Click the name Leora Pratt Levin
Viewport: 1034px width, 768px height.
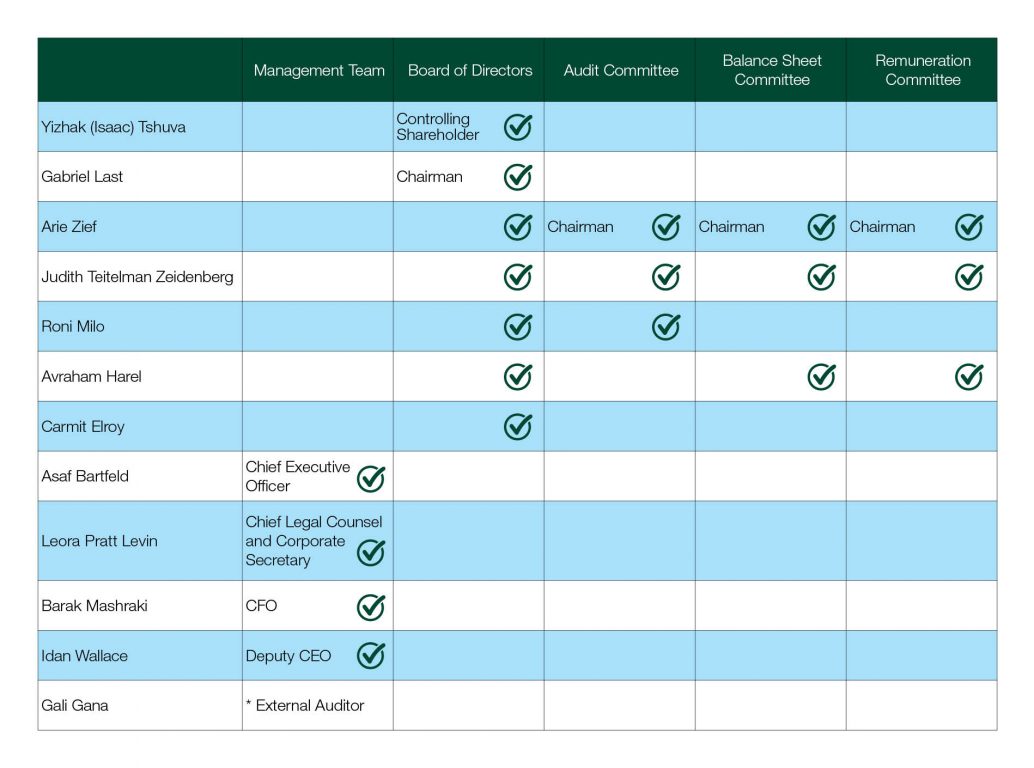point(99,541)
